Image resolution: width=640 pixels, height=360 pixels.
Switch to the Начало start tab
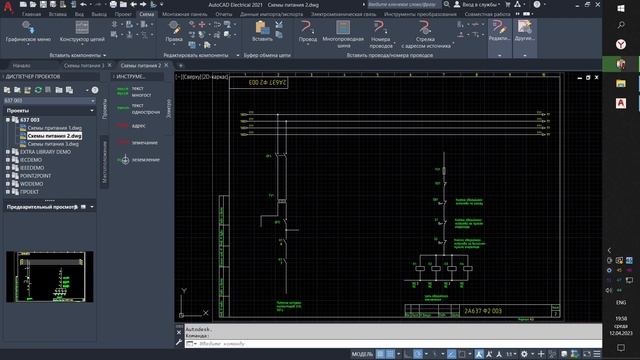coord(21,65)
